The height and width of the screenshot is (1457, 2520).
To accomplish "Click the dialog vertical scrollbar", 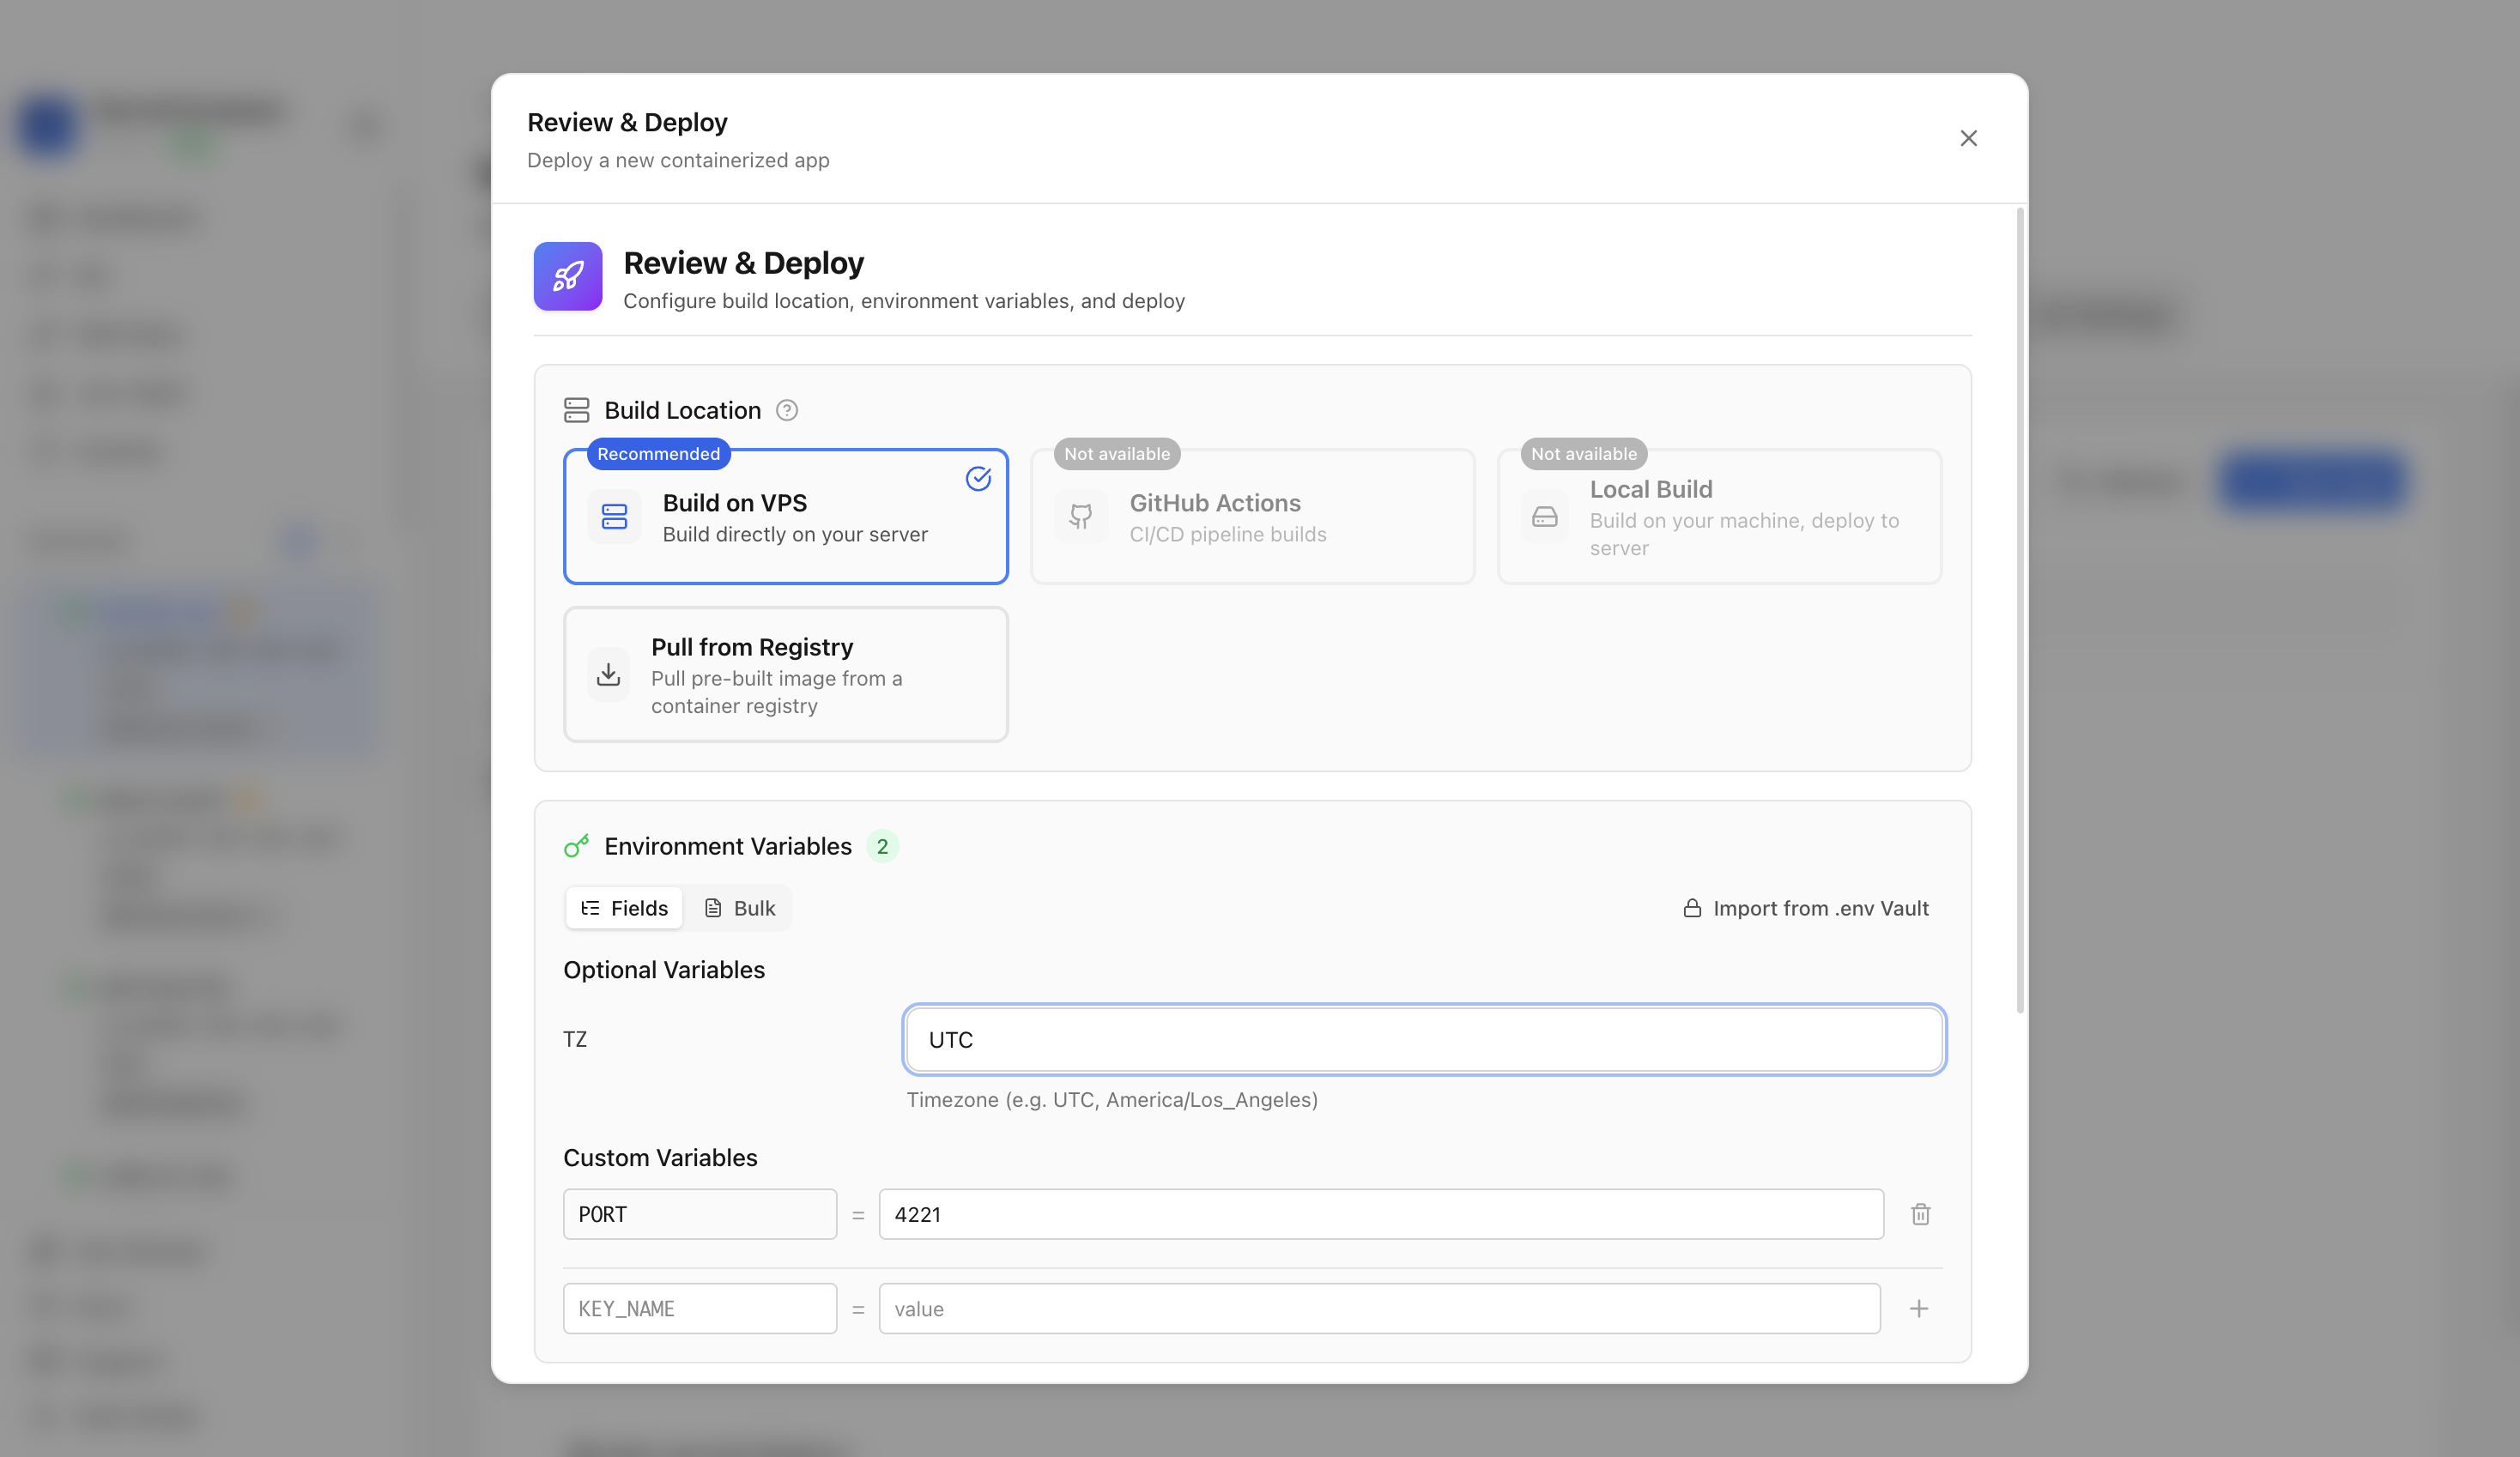I will (2020, 610).
